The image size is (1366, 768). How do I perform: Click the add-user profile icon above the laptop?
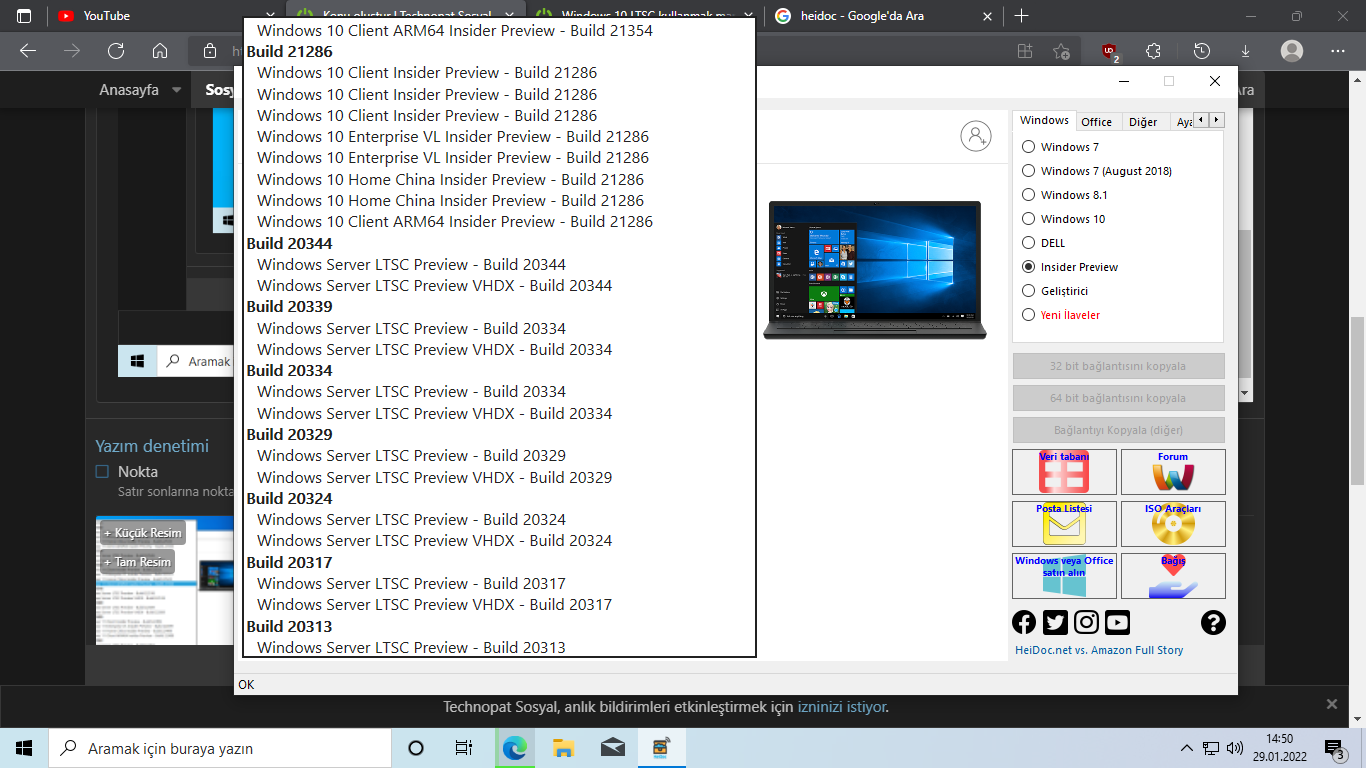tap(975, 136)
